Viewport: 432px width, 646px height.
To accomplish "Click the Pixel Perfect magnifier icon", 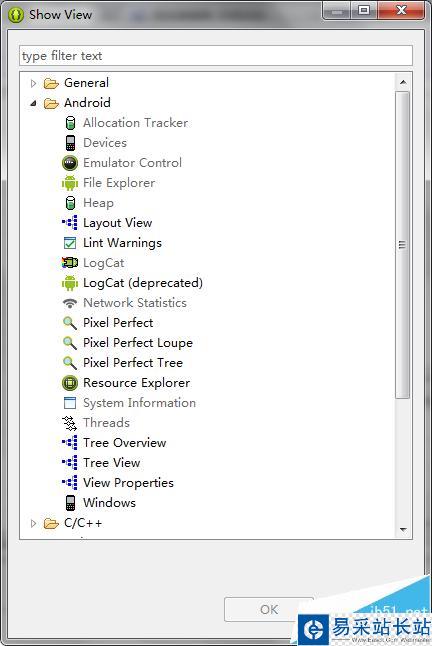I will [x=70, y=323].
